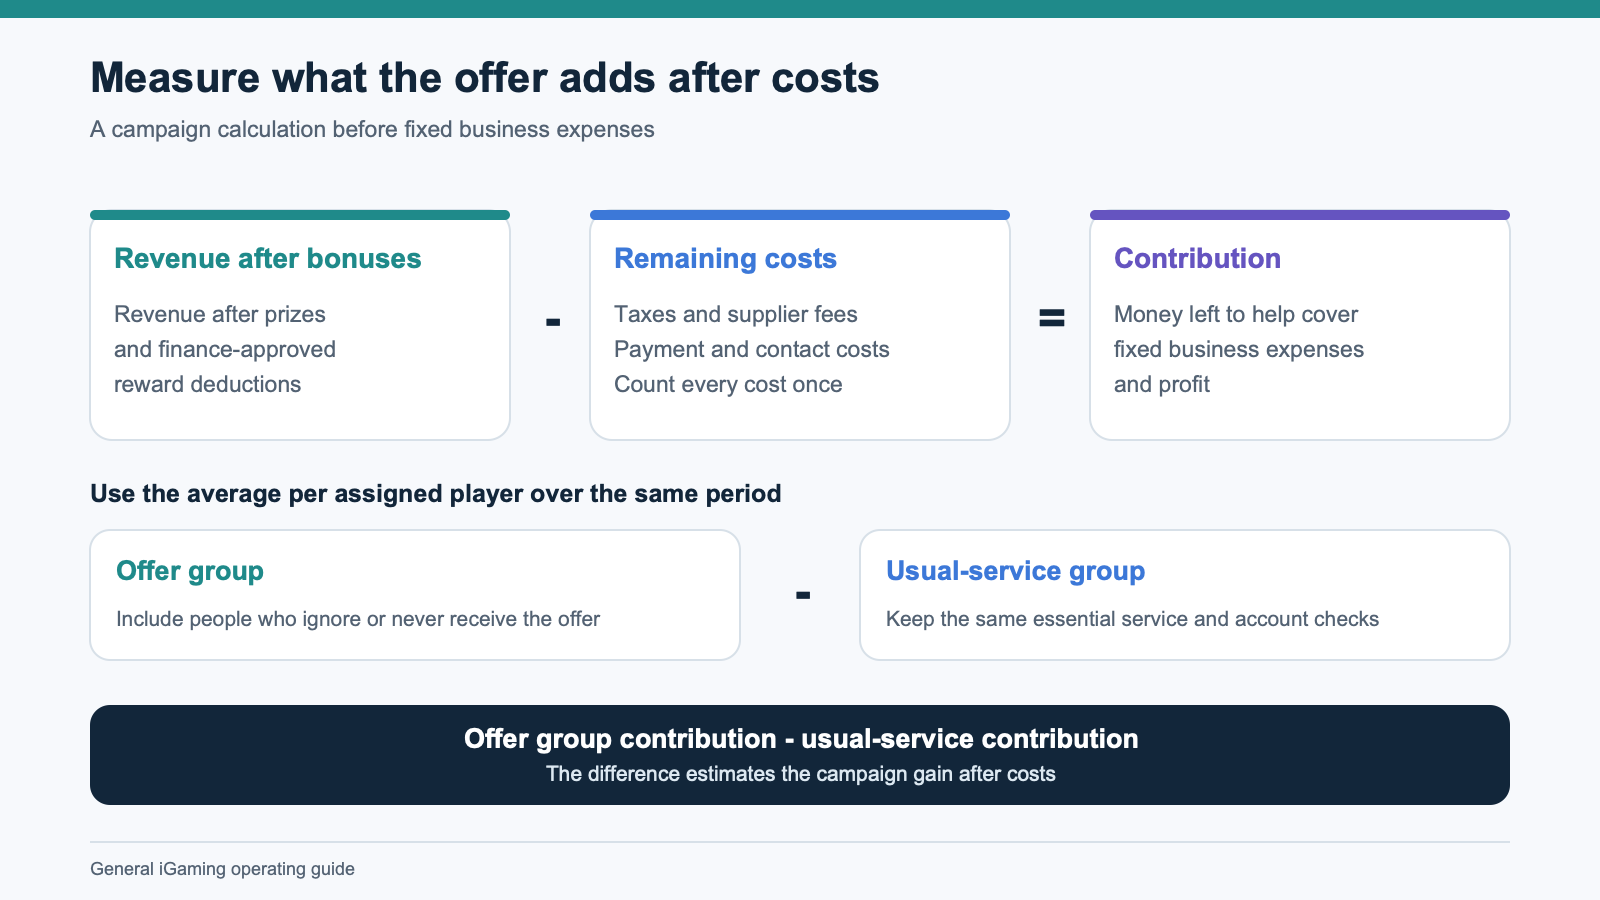Click the minus sign between revenue and costs
The height and width of the screenshot is (900, 1600).
(553, 321)
